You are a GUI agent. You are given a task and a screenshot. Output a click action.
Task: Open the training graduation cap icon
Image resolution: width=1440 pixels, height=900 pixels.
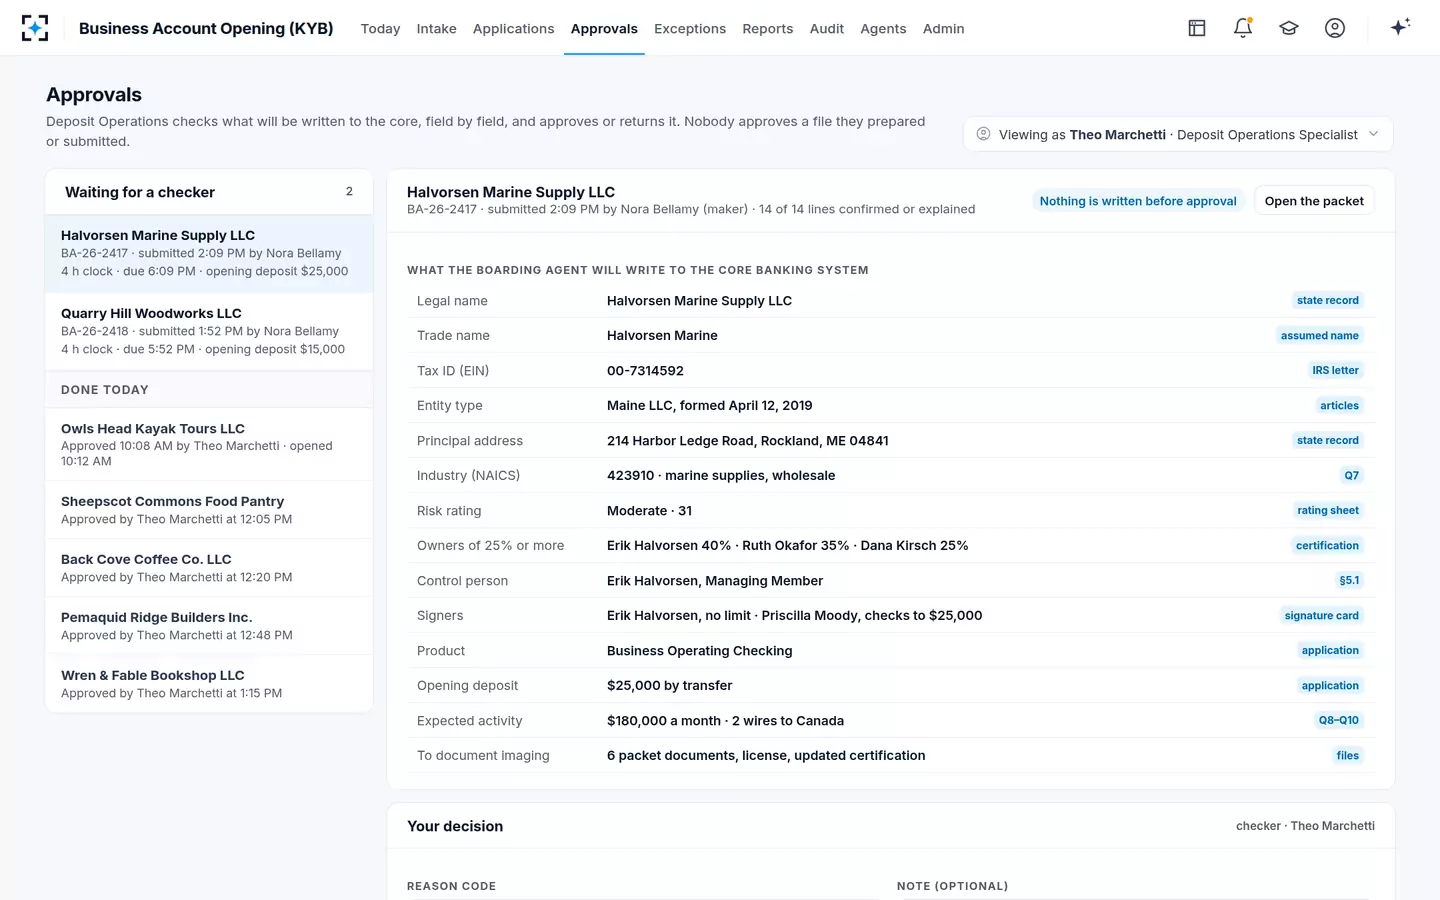click(x=1289, y=28)
